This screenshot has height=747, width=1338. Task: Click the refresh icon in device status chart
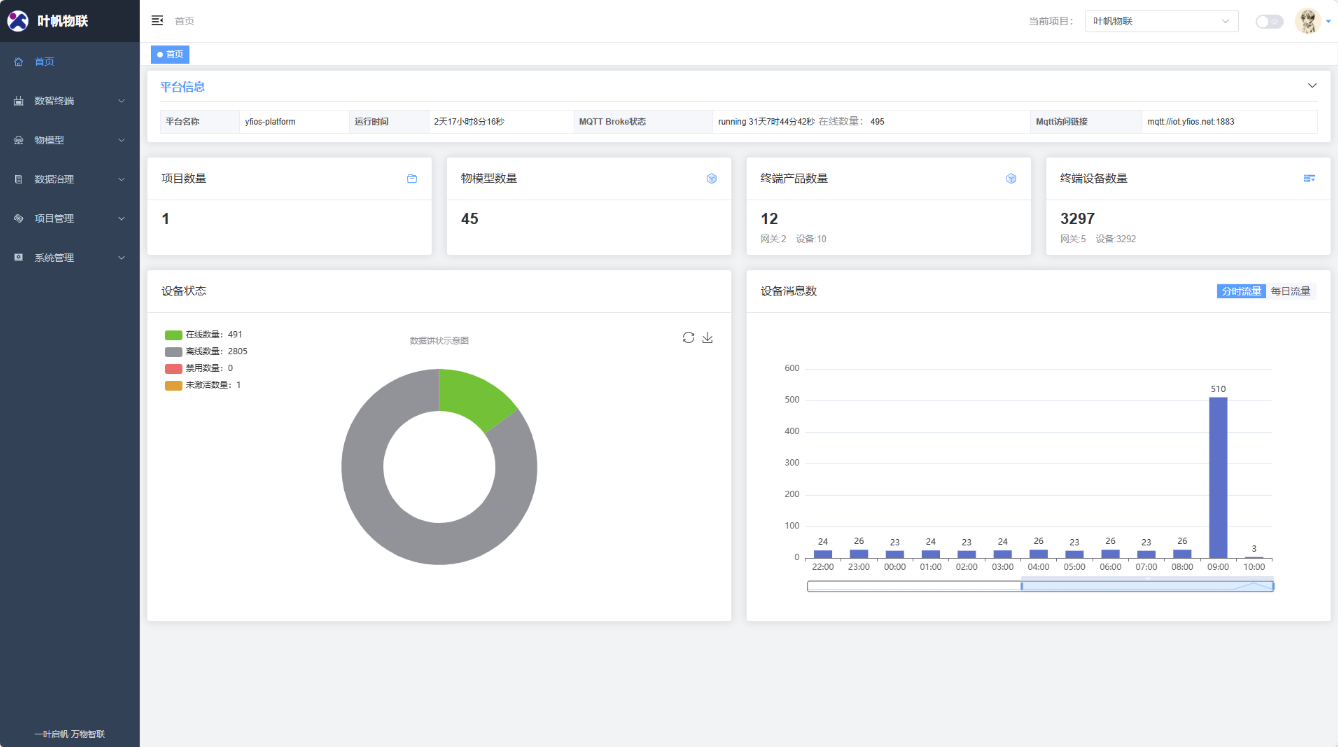[x=688, y=338]
